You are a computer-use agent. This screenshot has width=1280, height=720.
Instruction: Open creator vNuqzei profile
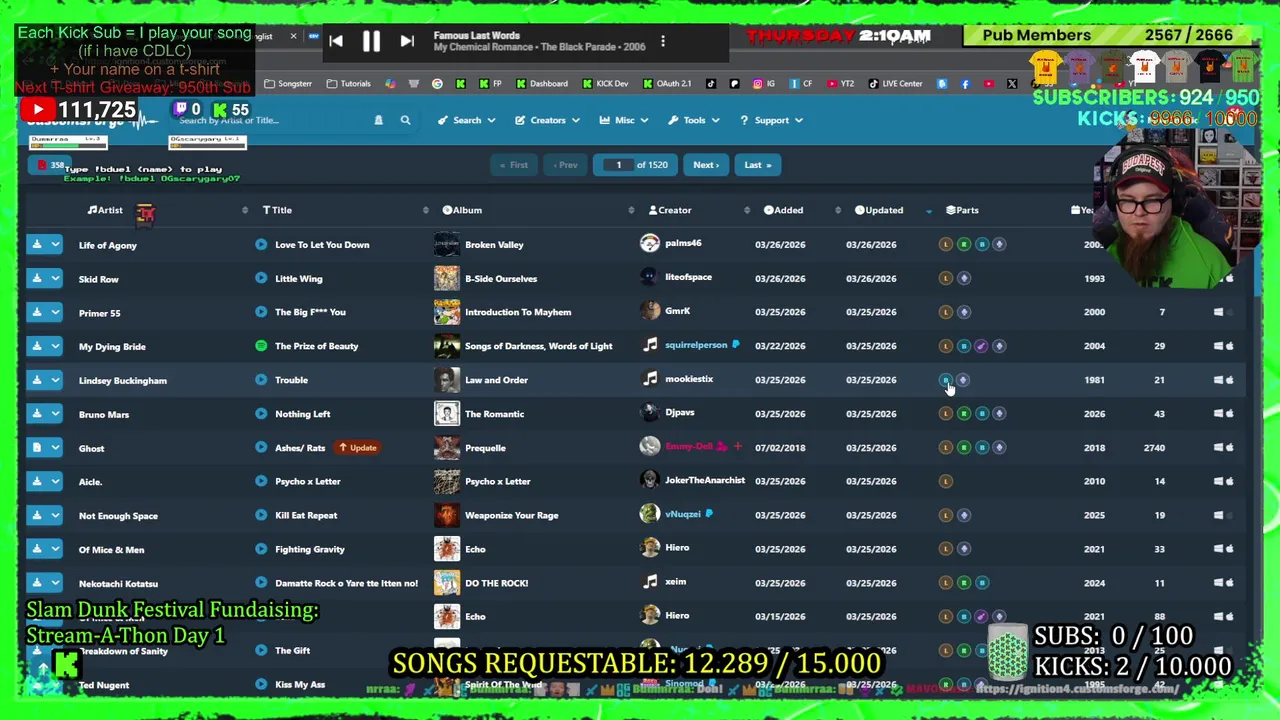click(683, 514)
